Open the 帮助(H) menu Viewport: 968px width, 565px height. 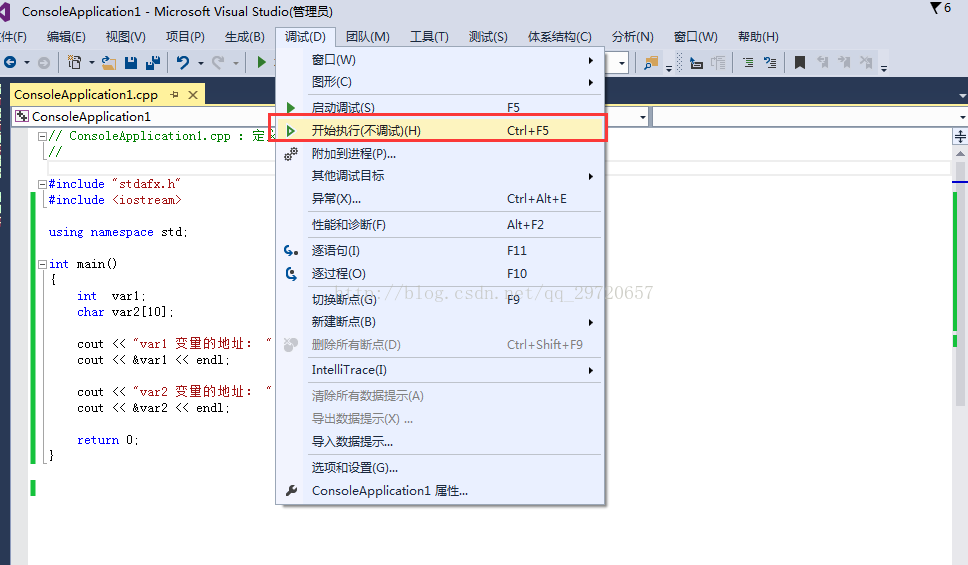click(758, 37)
